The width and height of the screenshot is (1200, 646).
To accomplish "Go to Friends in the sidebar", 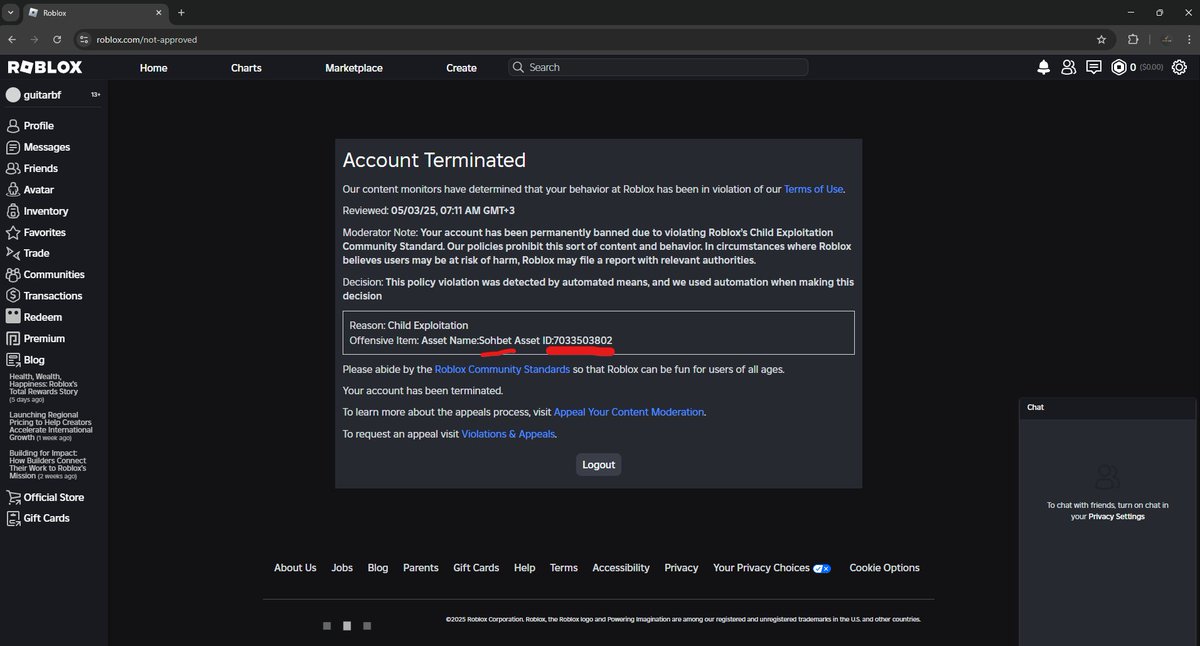I will tap(32, 168).
